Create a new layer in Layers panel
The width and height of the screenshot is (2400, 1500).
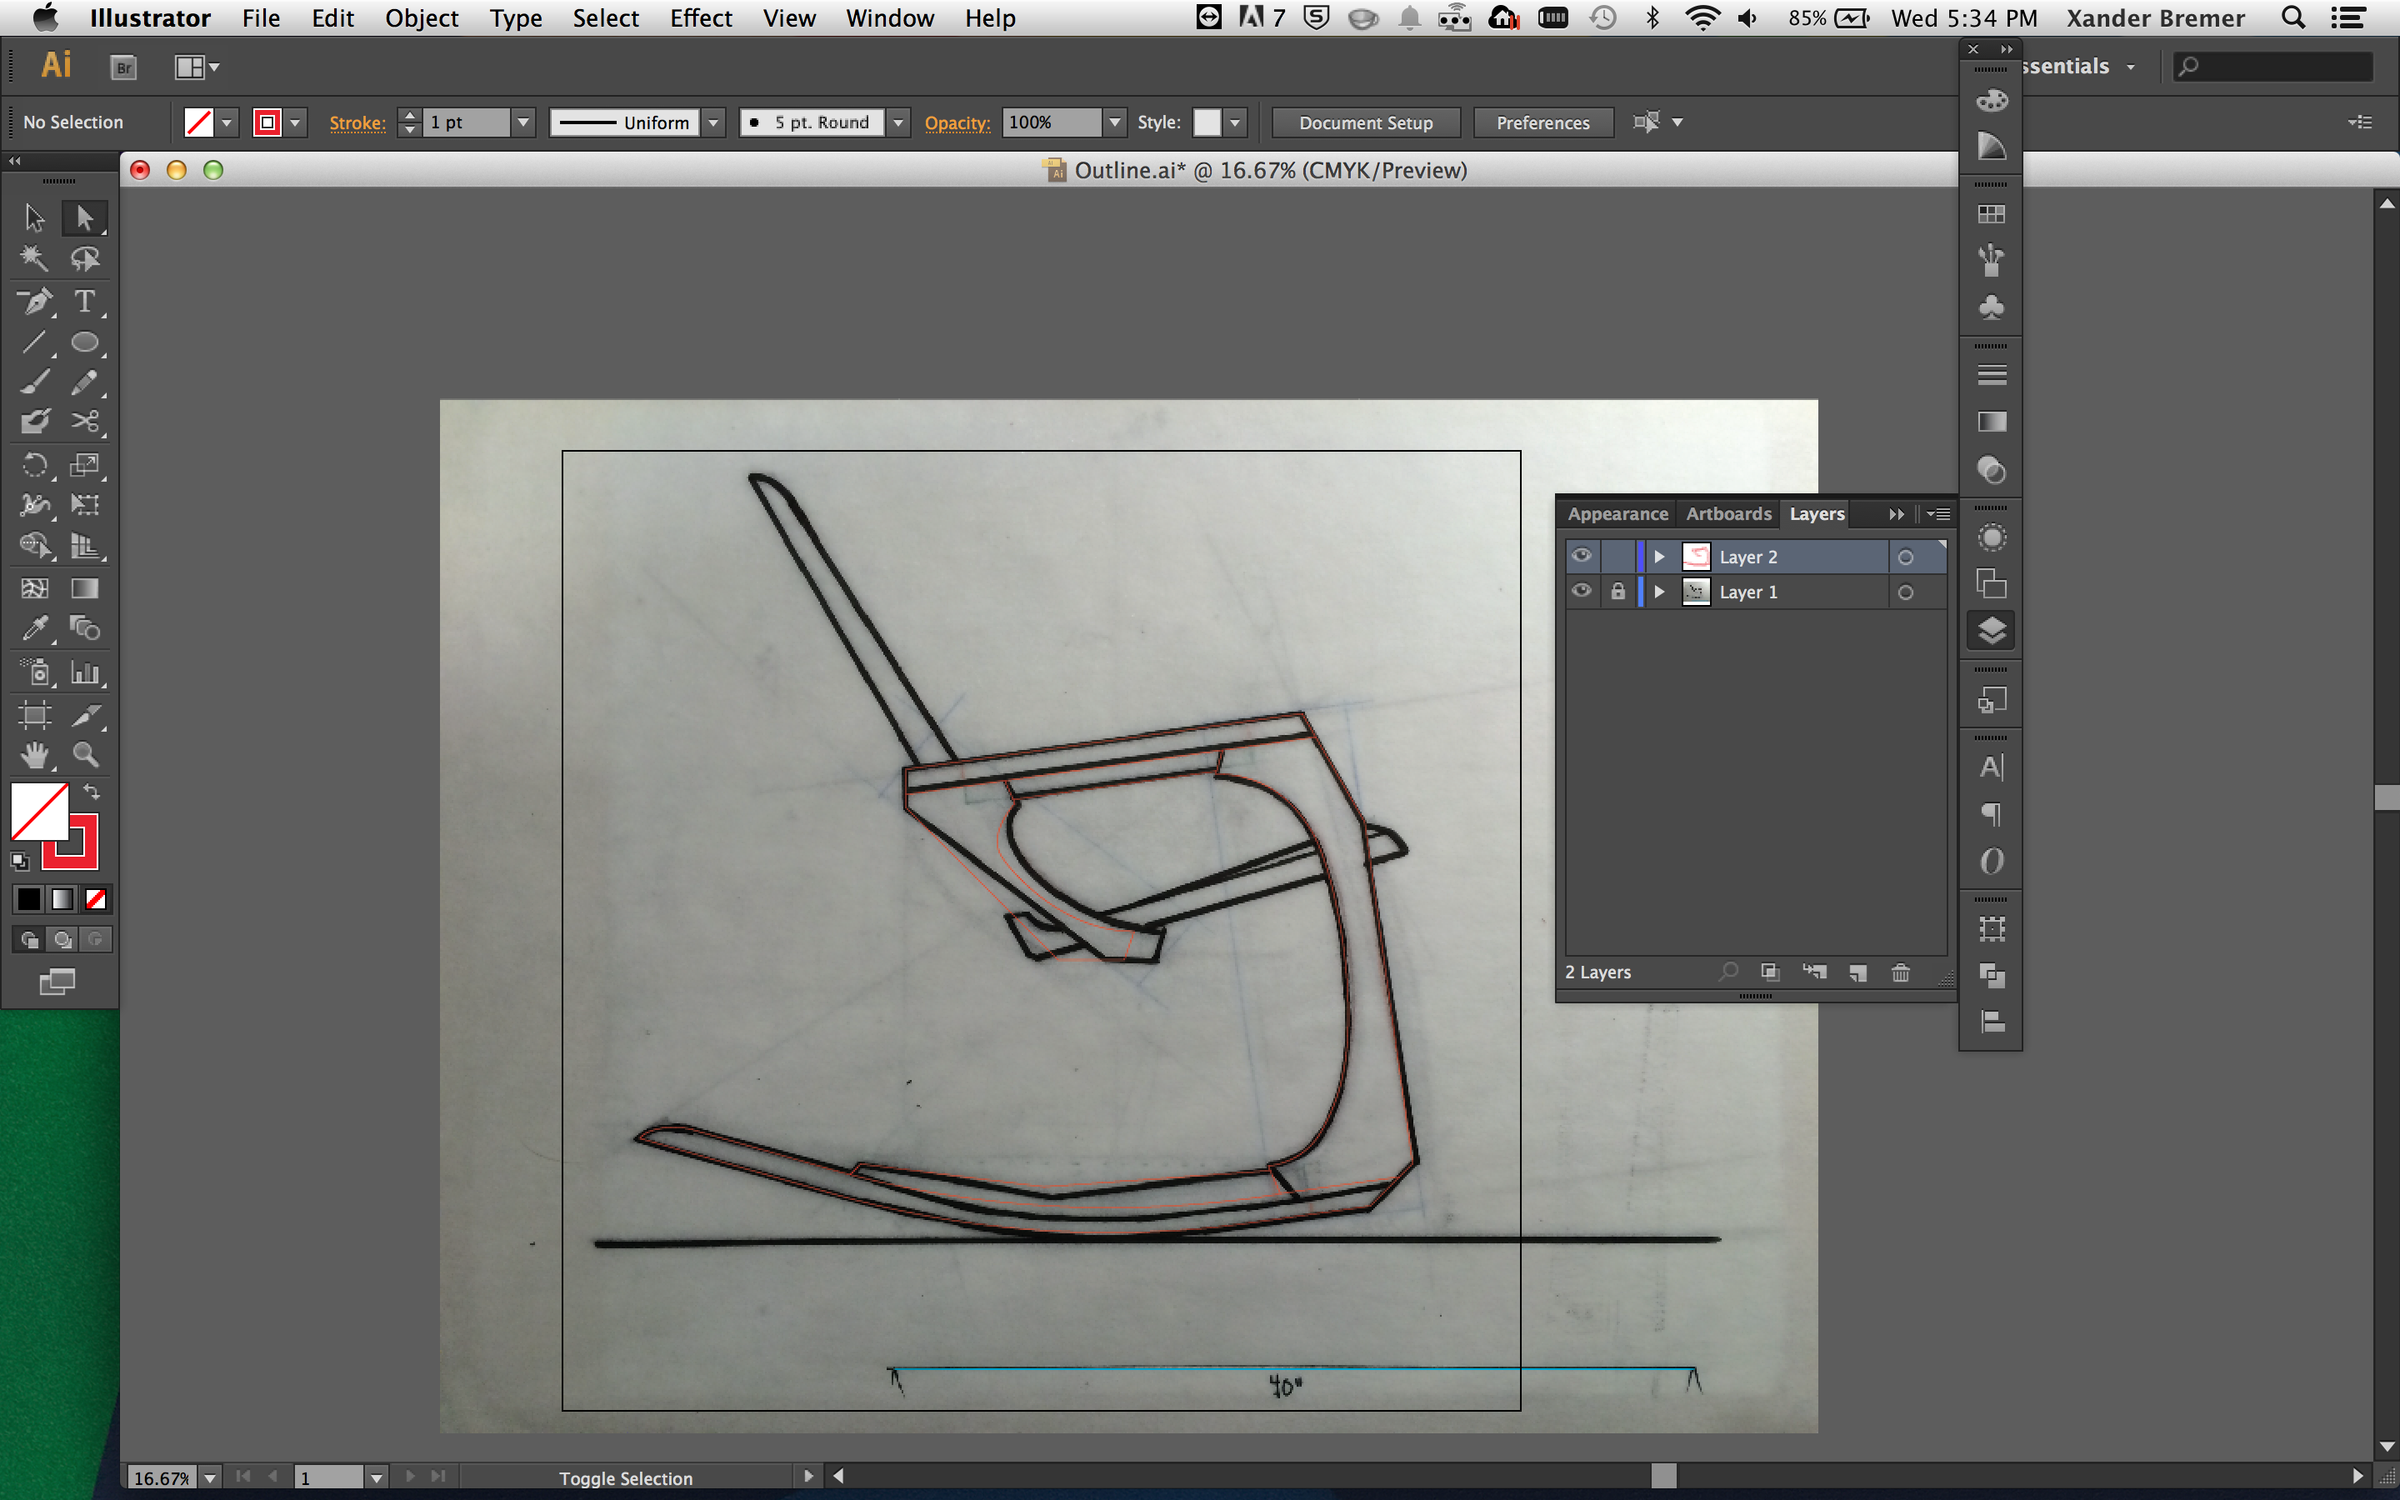1858,972
